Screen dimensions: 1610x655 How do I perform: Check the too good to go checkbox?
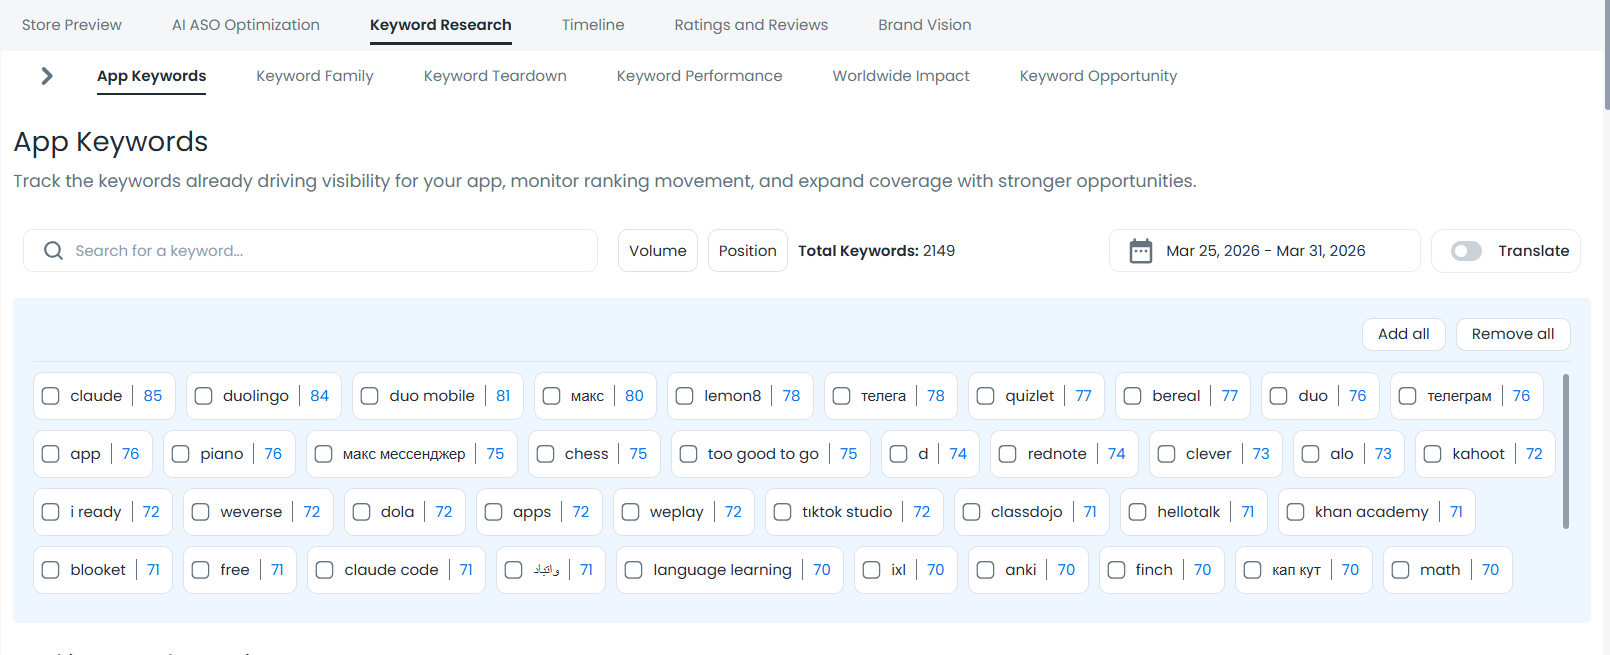click(x=688, y=454)
